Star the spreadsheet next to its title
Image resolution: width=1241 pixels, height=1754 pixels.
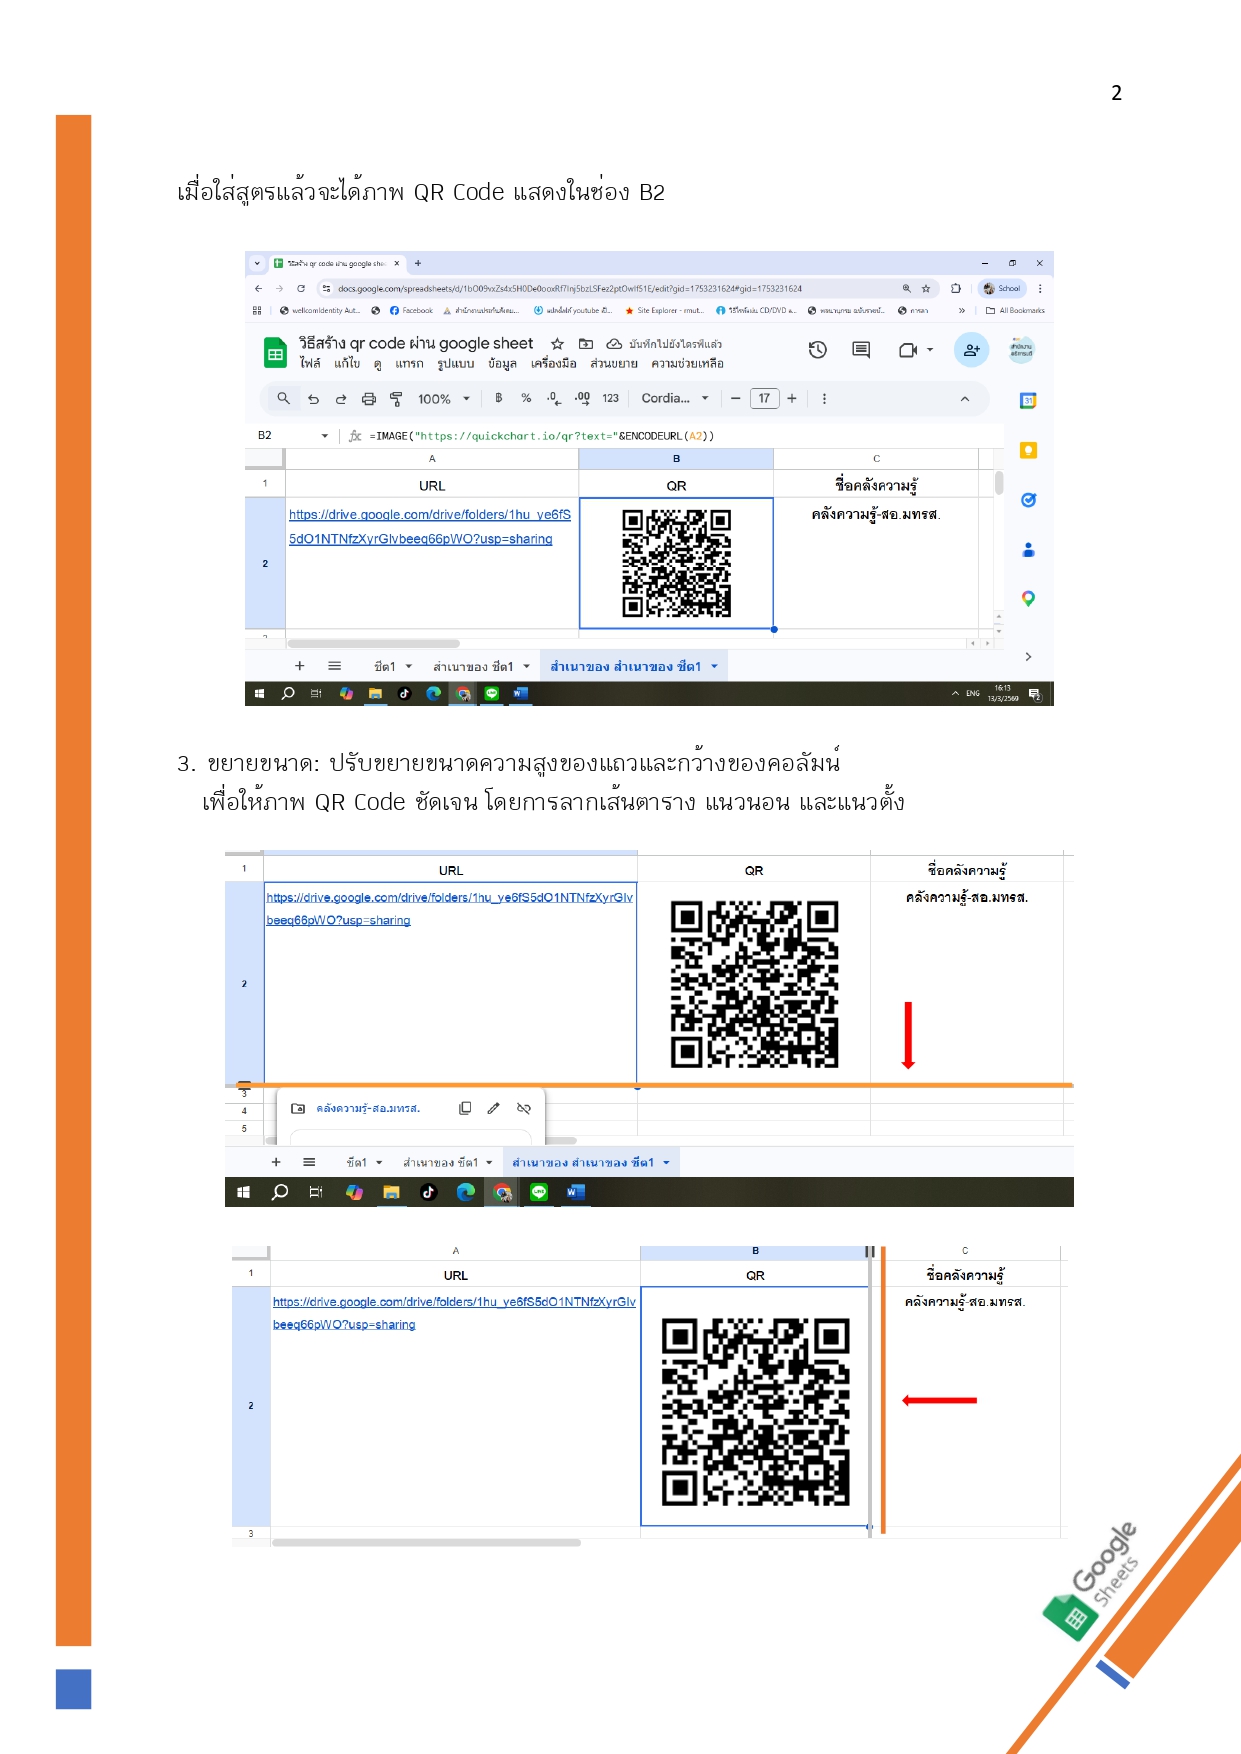558,344
